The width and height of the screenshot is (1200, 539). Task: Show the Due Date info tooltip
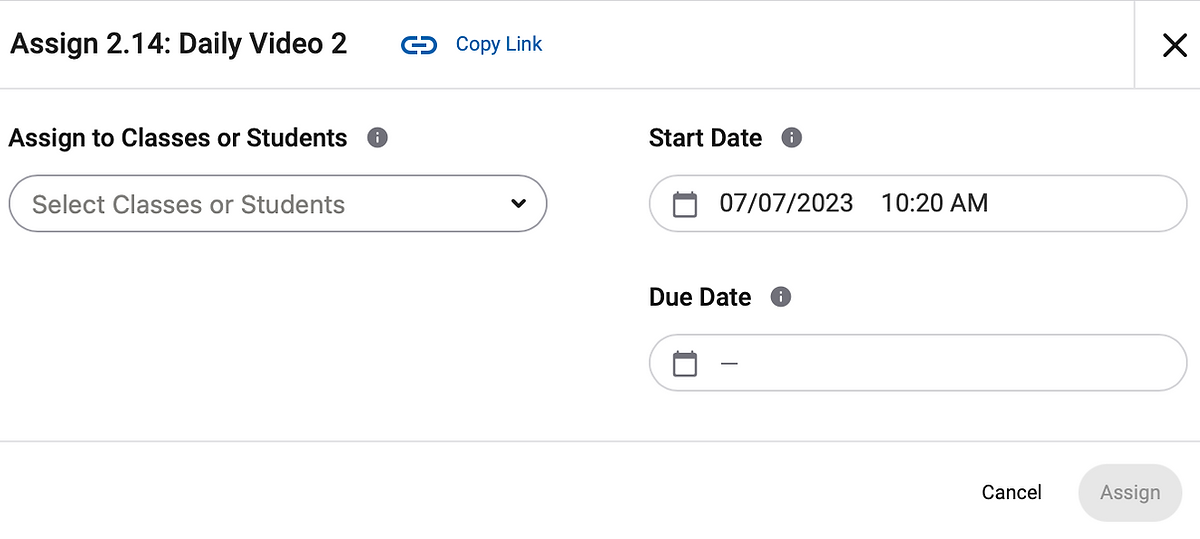(x=781, y=297)
